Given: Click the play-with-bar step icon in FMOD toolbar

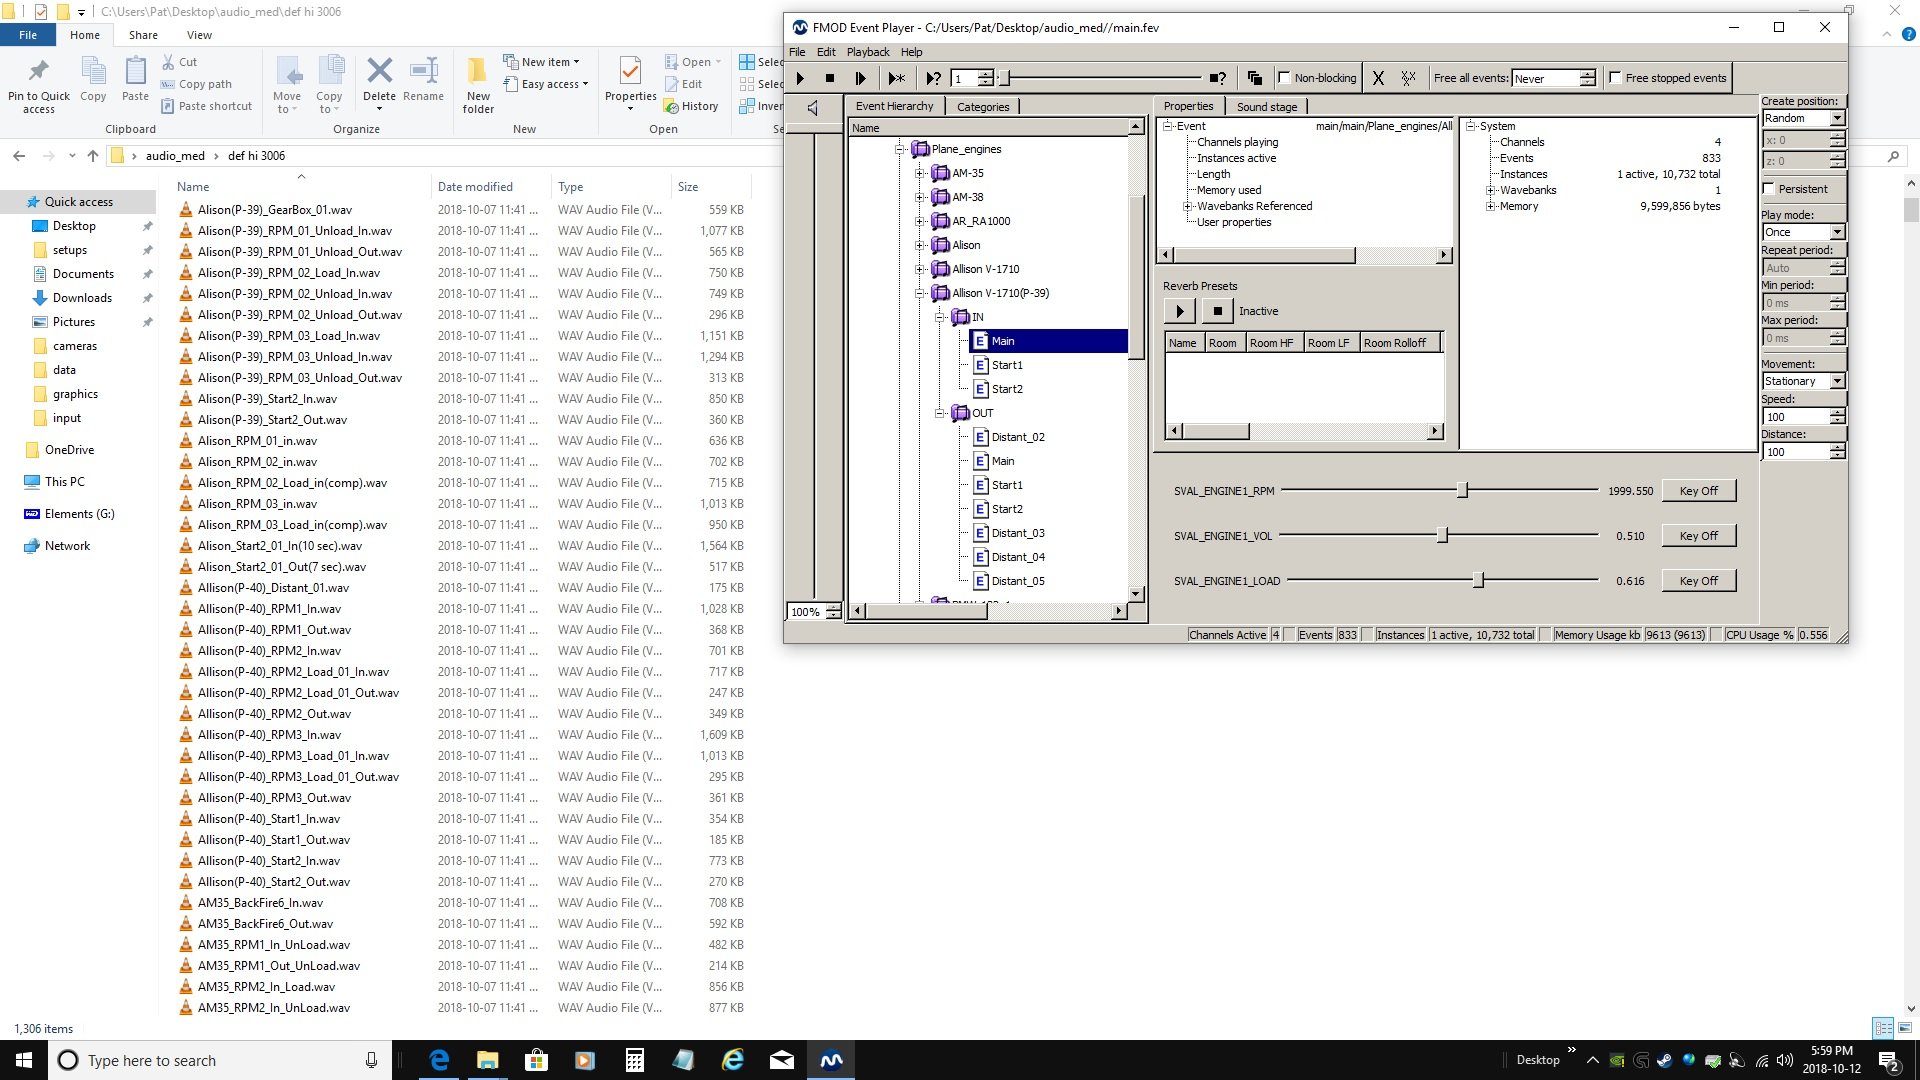Looking at the screenshot, I should [x=861, y=78].
